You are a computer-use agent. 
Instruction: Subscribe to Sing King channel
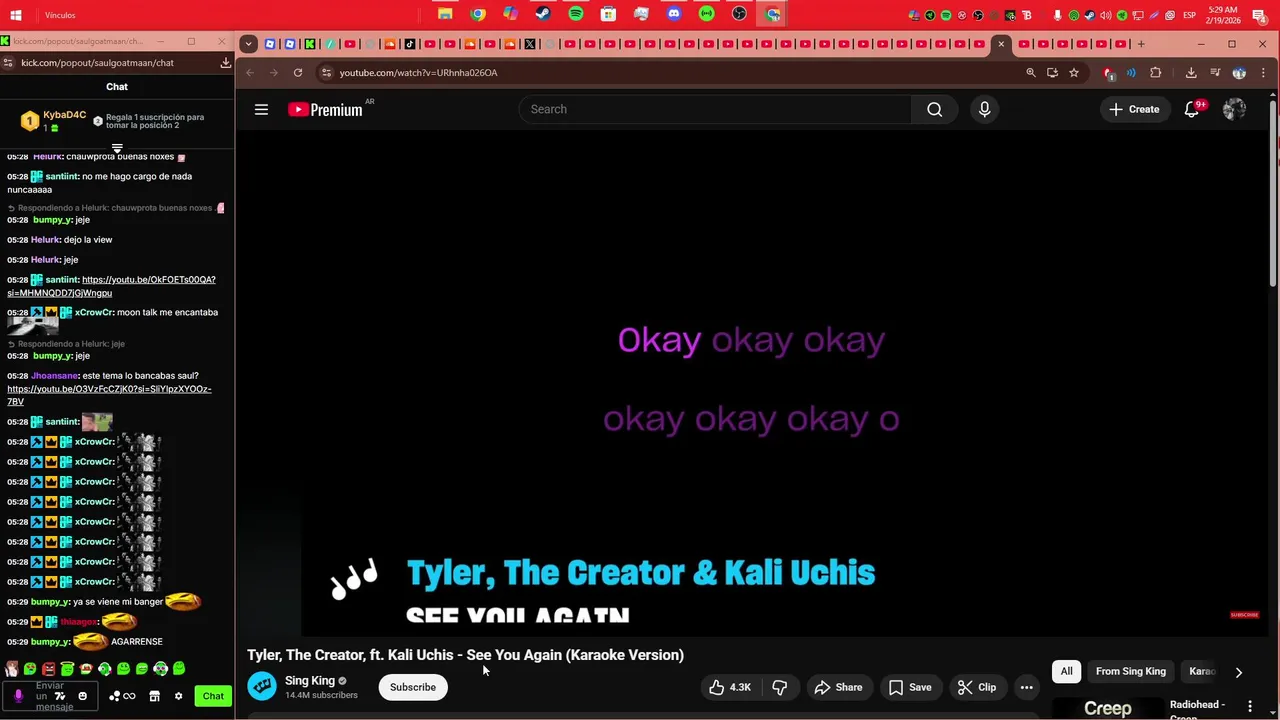pyautogui.click(x=413, y=687)
